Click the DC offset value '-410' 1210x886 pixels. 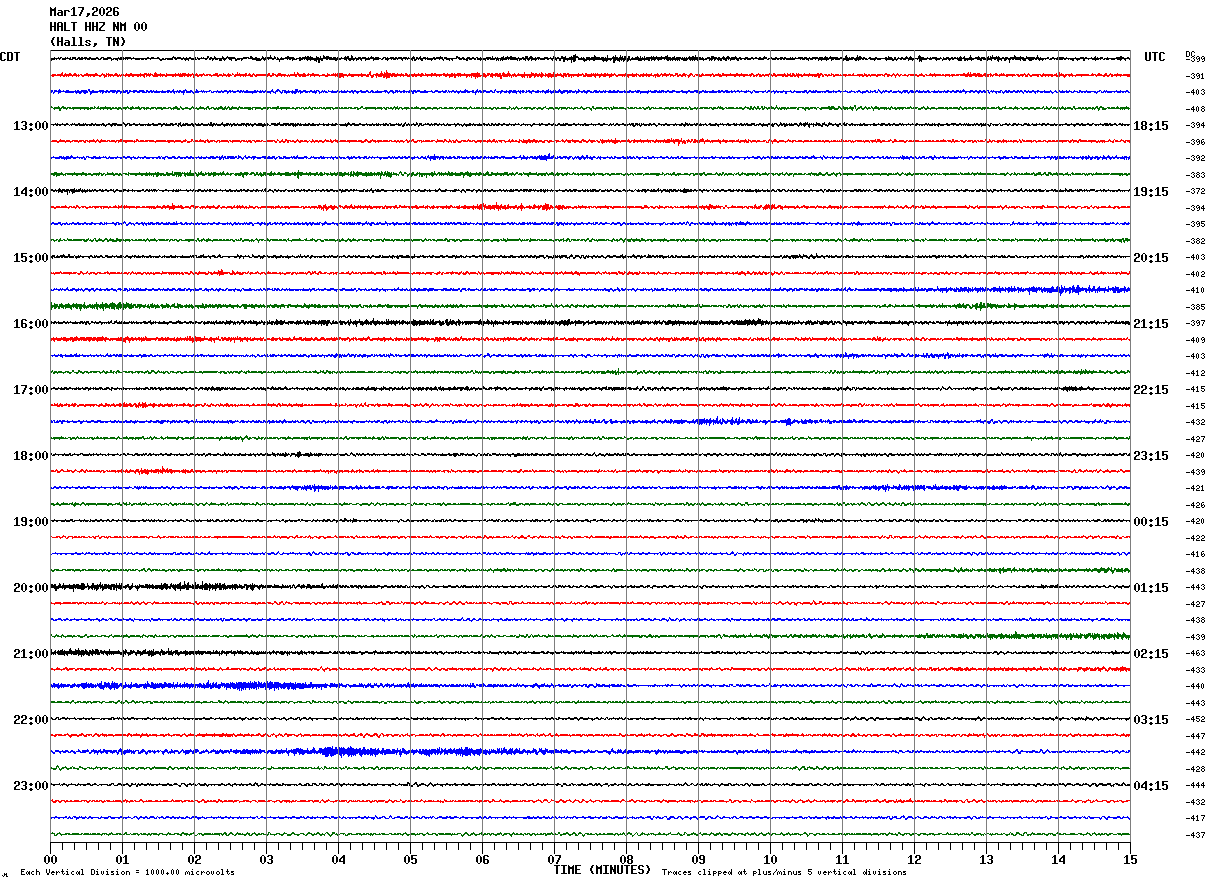(x=1195, y=290)
